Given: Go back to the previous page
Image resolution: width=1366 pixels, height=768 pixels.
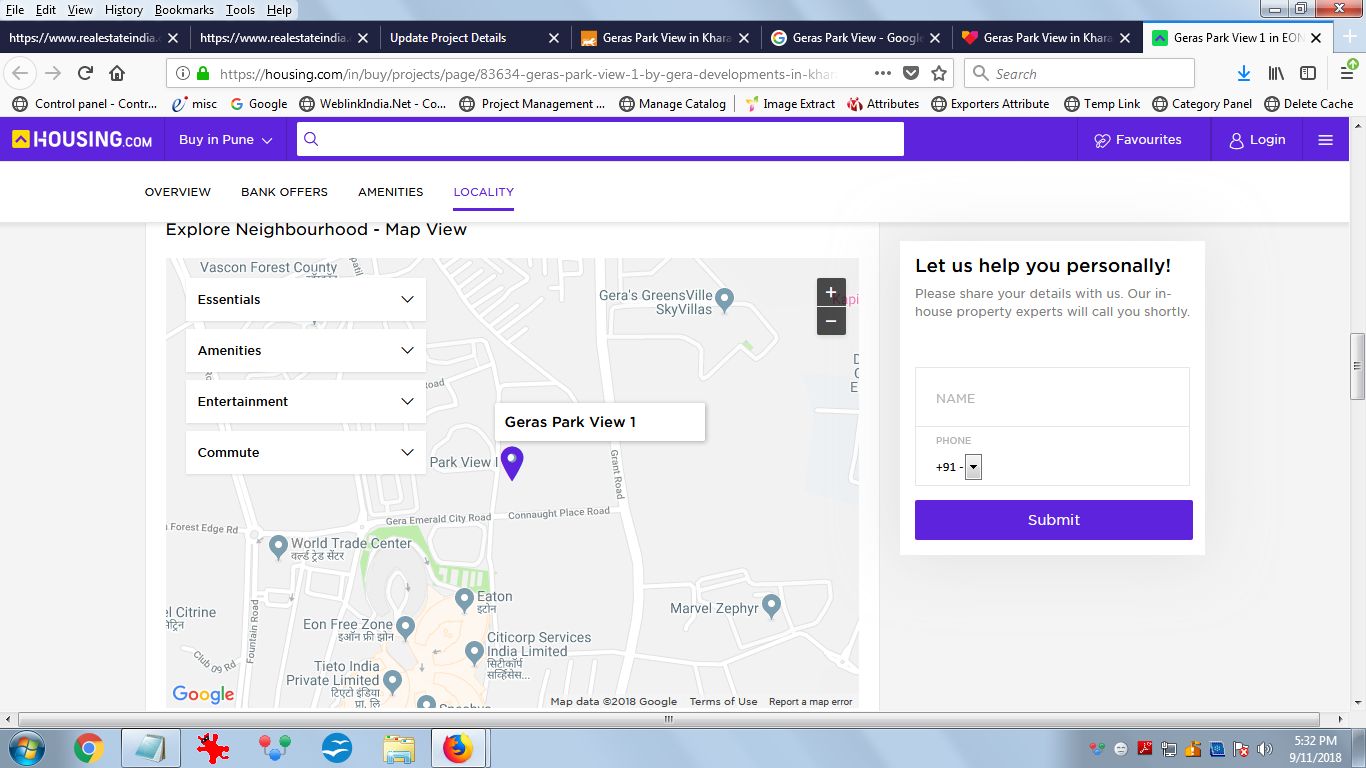Looking at the screenshot, I should (21, 73).
